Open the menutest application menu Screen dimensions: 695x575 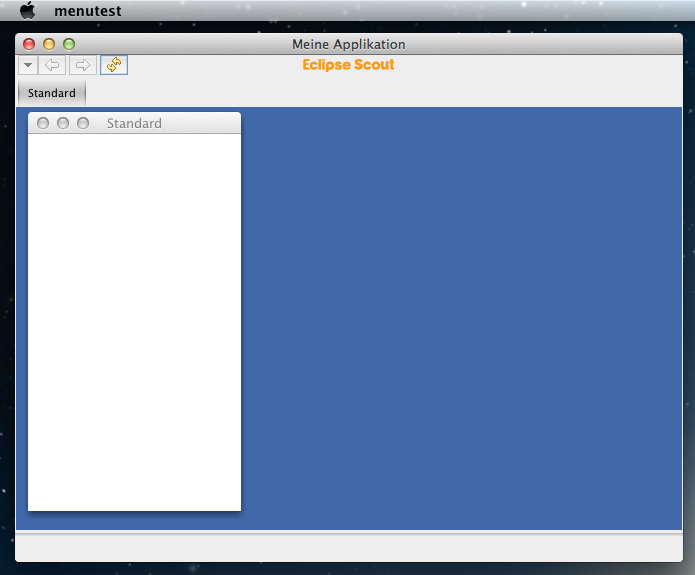pos(88,11)
